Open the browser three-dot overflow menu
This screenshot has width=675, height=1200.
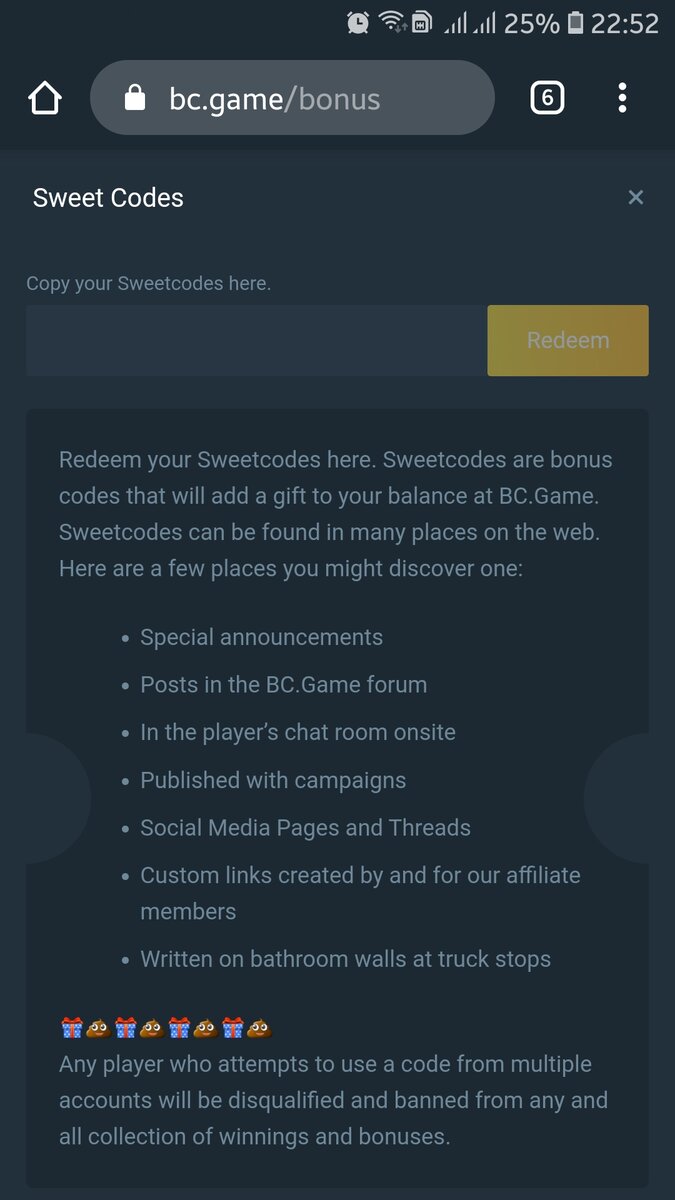coord(622,98)
